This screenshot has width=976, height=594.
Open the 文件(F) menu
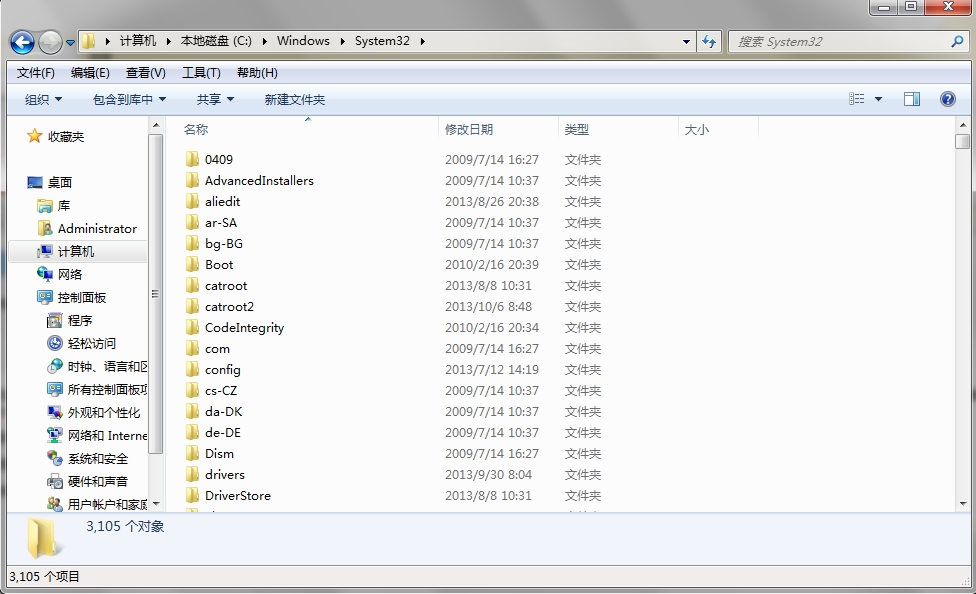click(36, 72)
